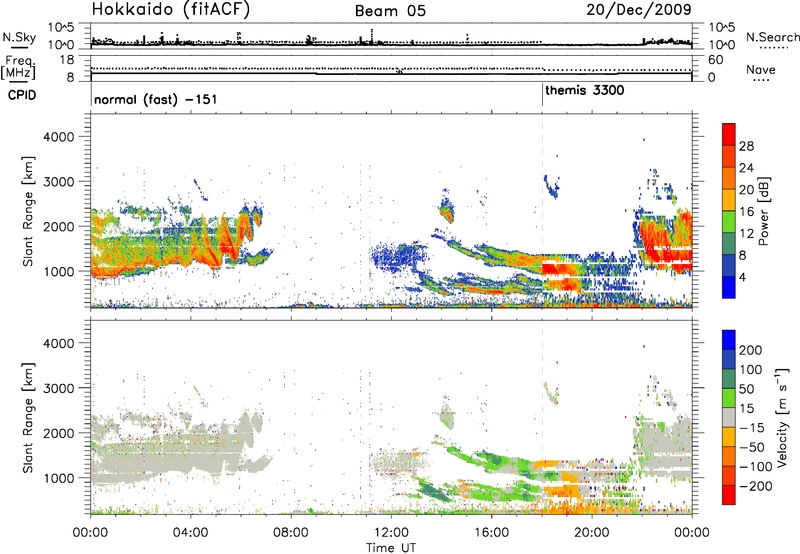Click the "60" tick beside the Nave legend
This screenshot has width=800, height=554.
[716, 60]
